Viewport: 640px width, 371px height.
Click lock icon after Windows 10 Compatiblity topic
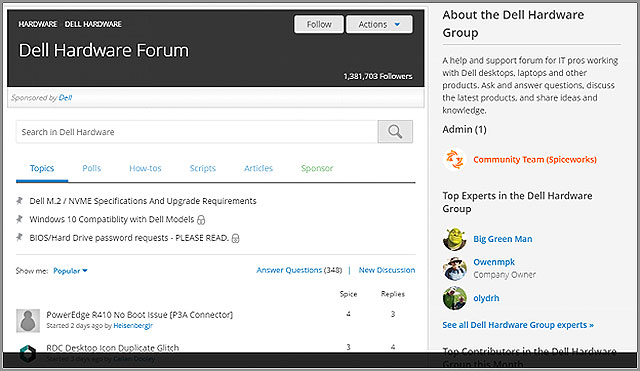(201, 220)
